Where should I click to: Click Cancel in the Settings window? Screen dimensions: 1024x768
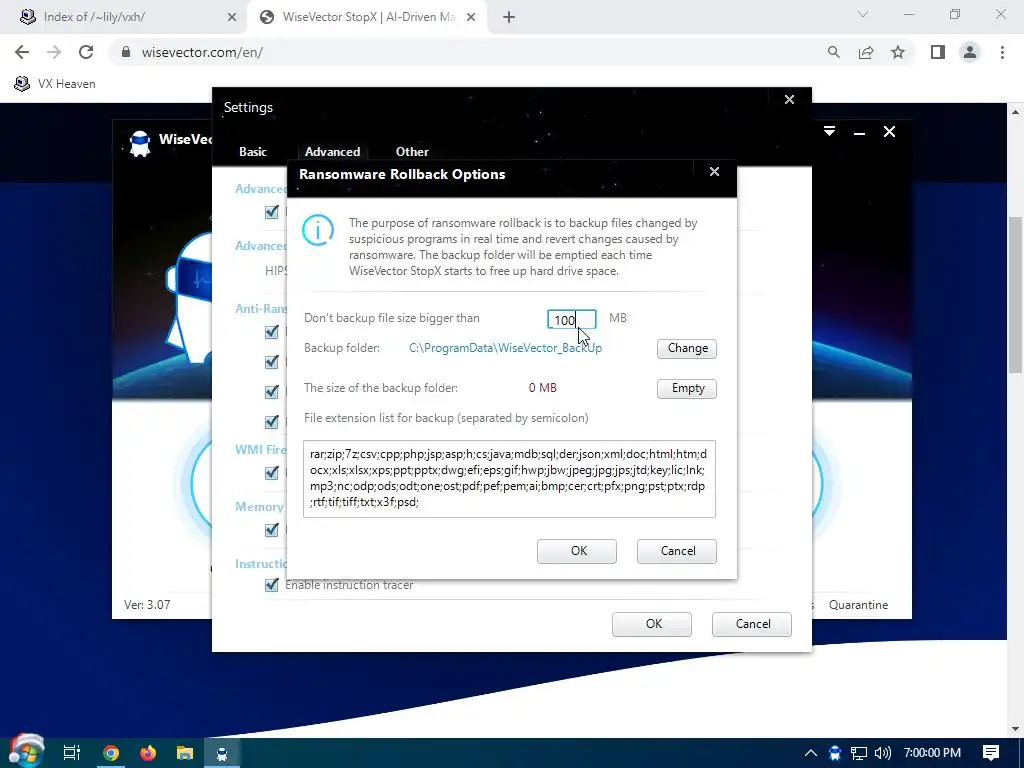(x=752, y=624)
